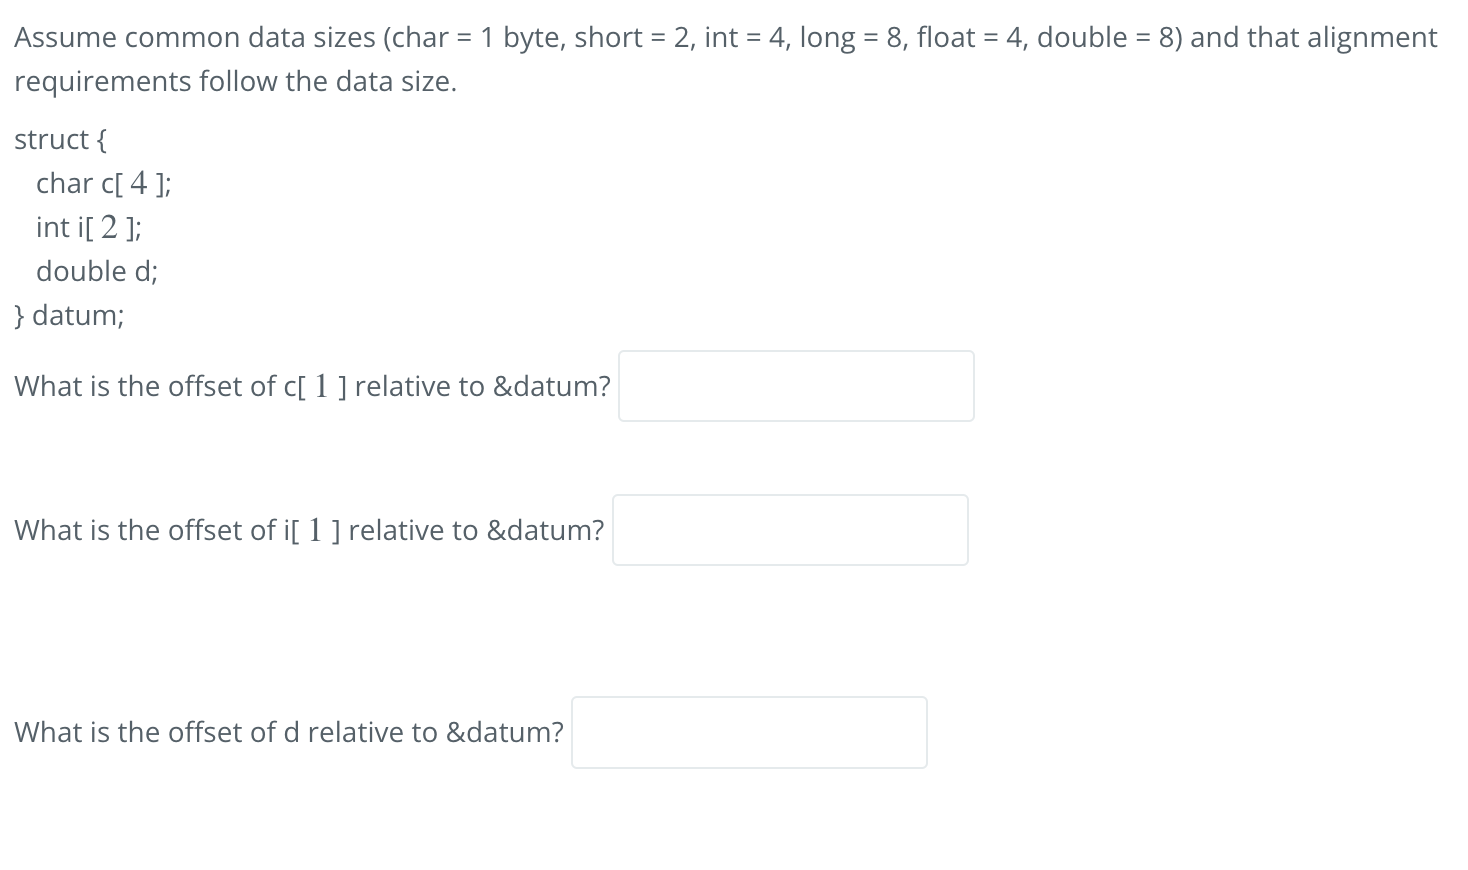This screenshot has height=870, width=1468.
Task: Click the index 1 in the c[ 1 ] question
Action: point(322,386)
